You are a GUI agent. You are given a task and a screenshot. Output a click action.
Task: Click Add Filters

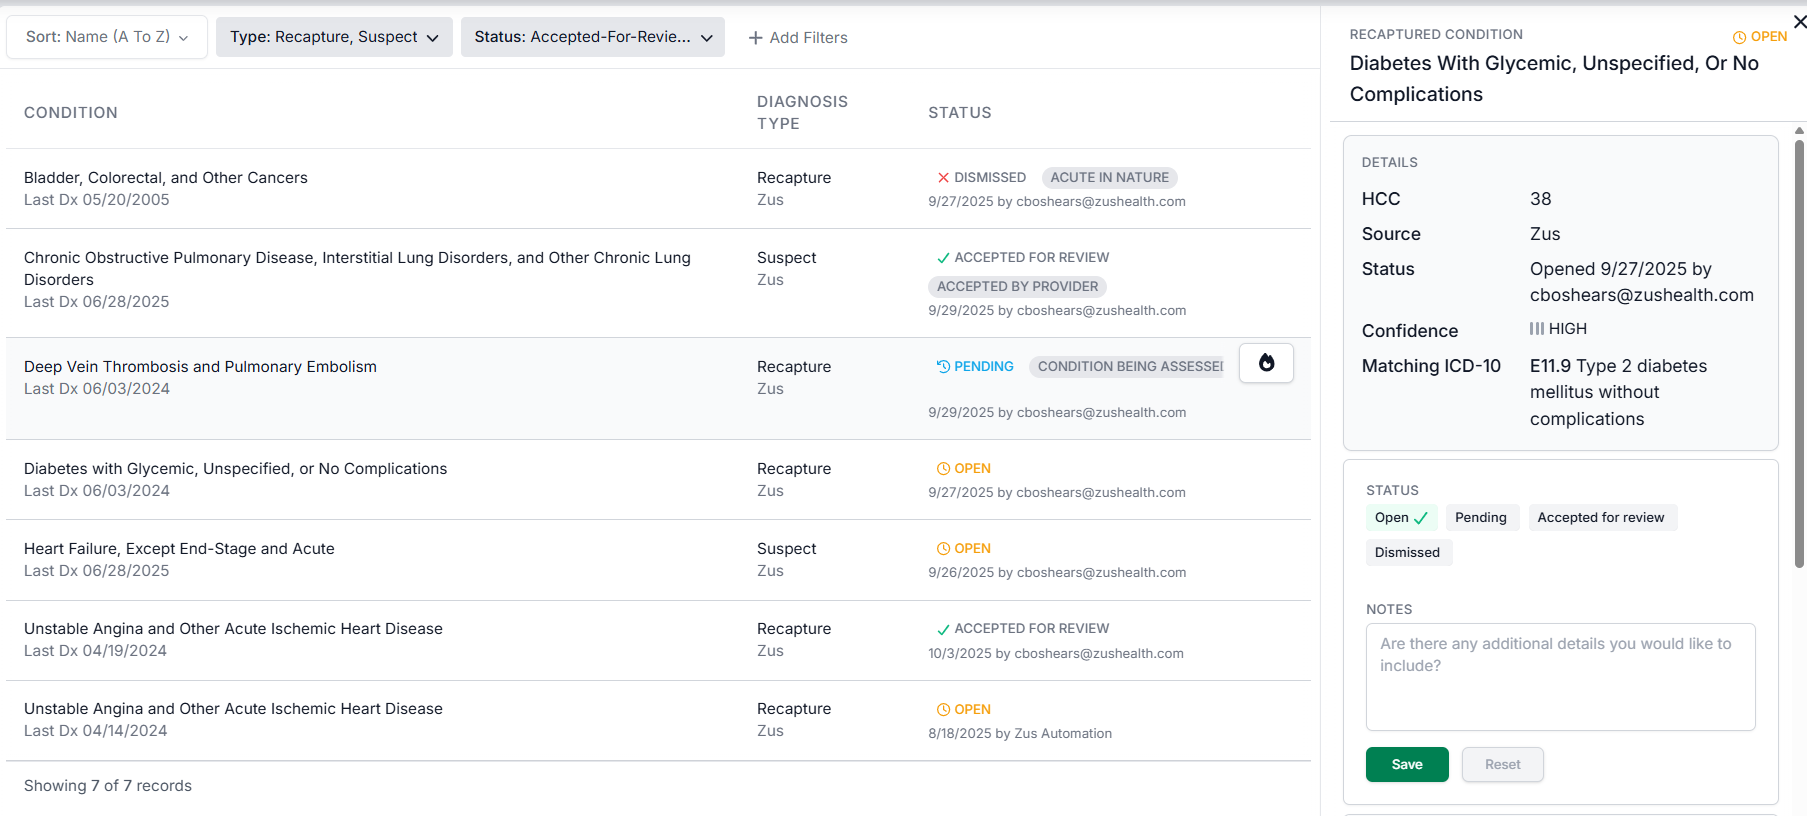[x=798, y=38]
